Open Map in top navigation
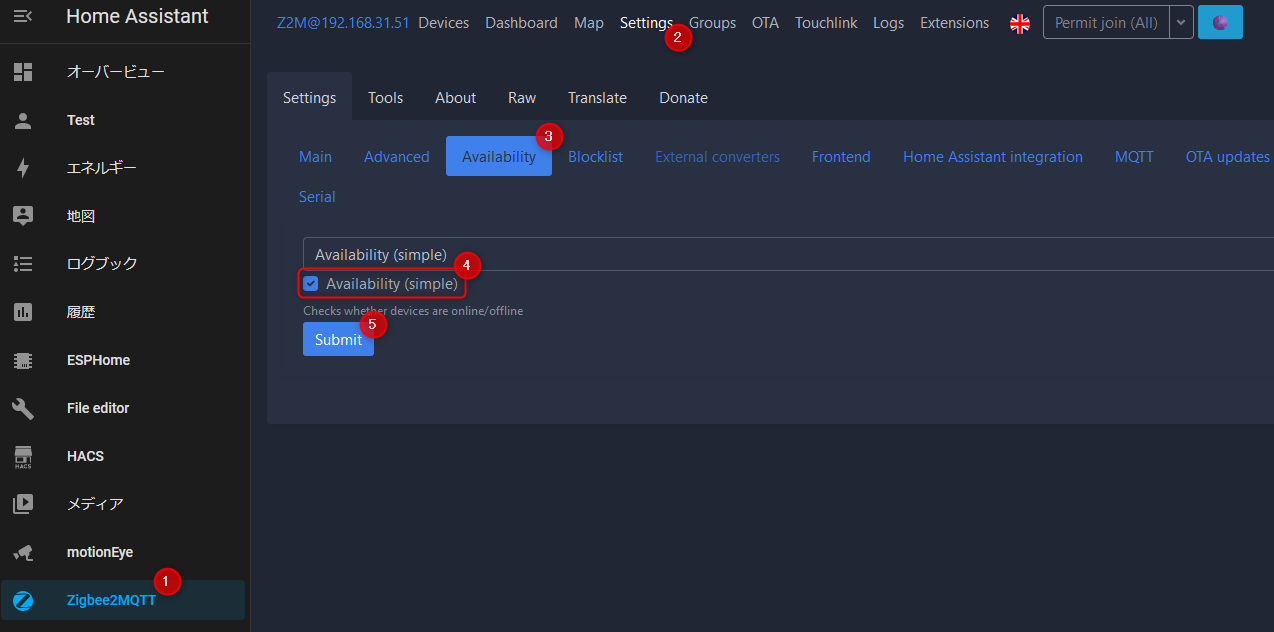Image resolution: width=1274 pixels, height=632 pixels. [589, 22]
